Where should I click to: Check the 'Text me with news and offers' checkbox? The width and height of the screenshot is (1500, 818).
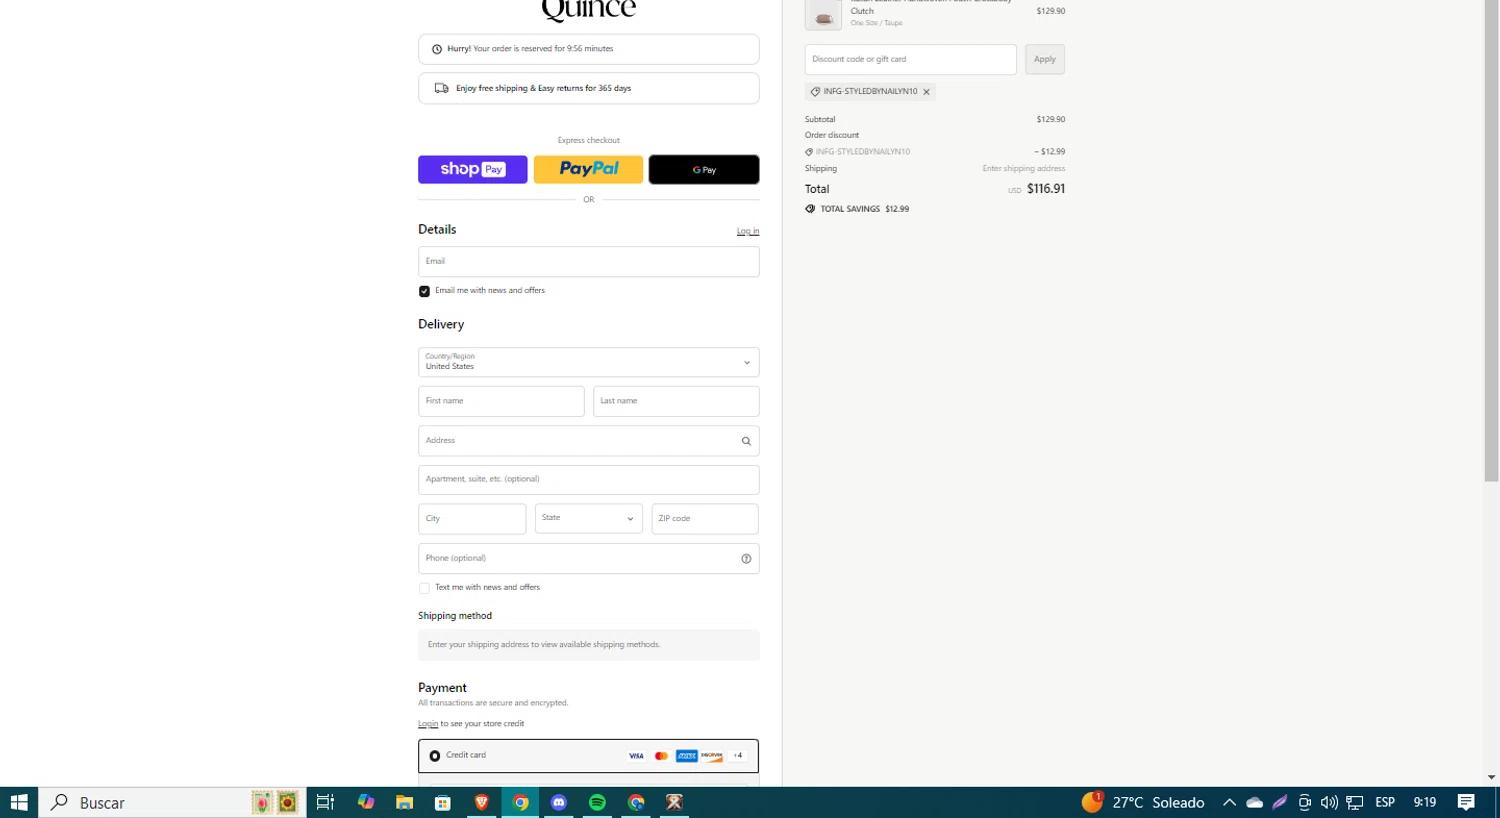pos(424,588)
